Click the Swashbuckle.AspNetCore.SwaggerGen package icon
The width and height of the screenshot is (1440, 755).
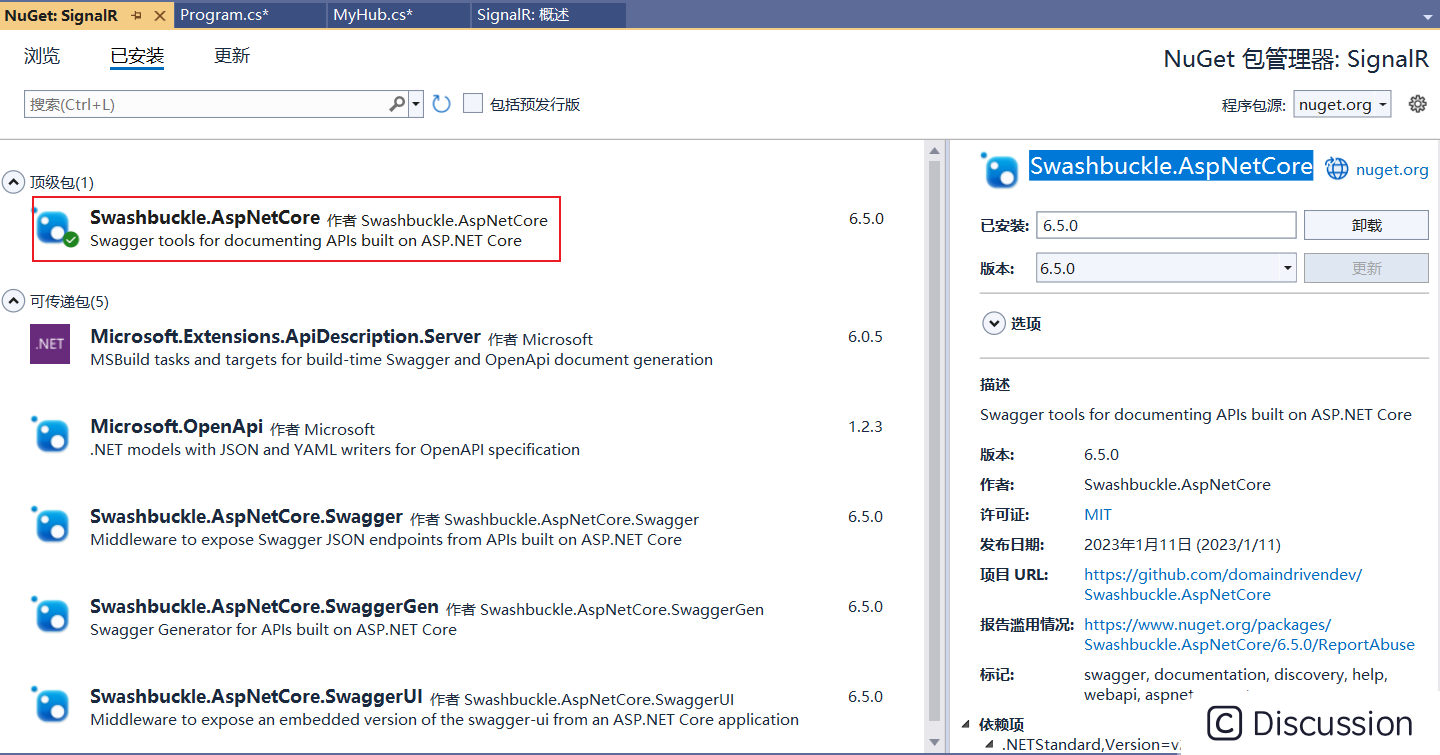49,615
